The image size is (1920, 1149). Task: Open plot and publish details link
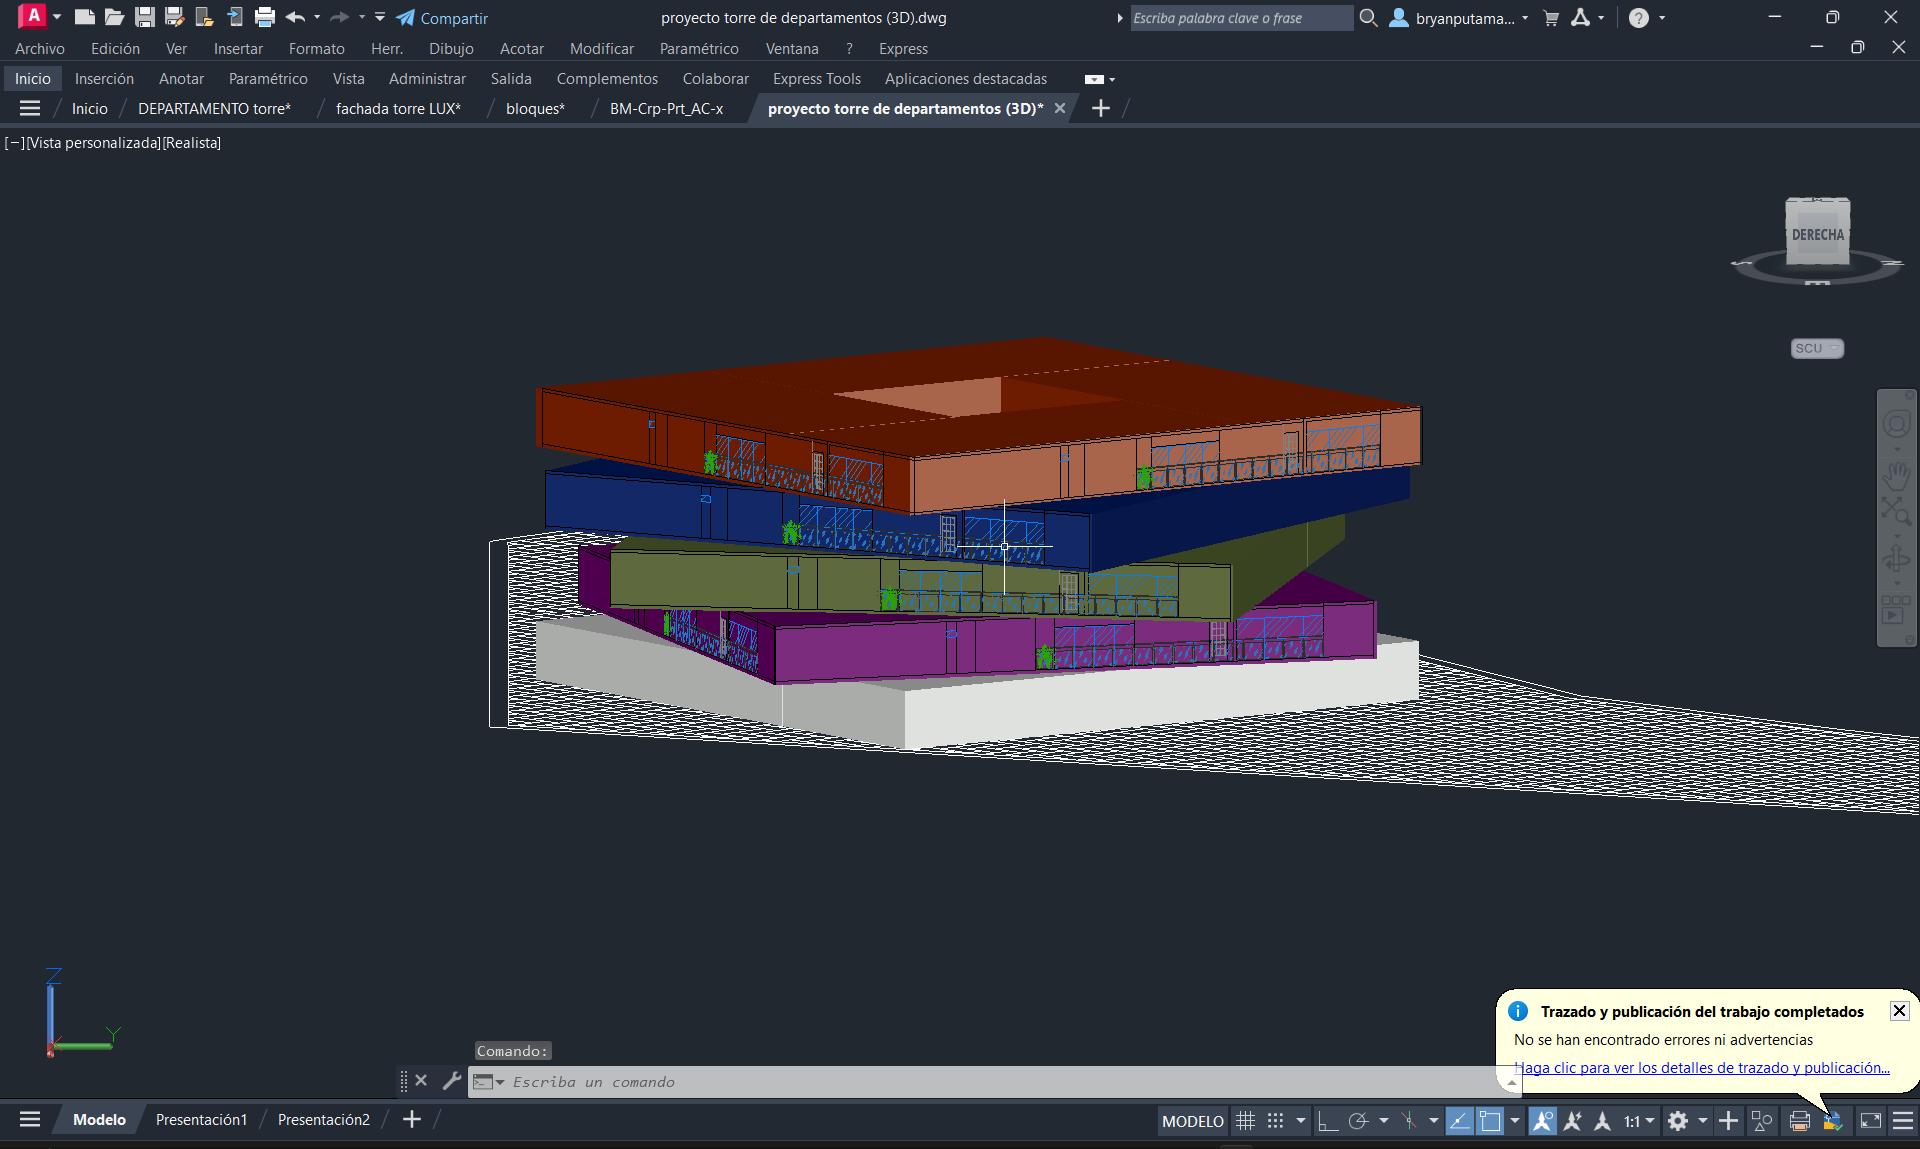coord(1701,1067)
